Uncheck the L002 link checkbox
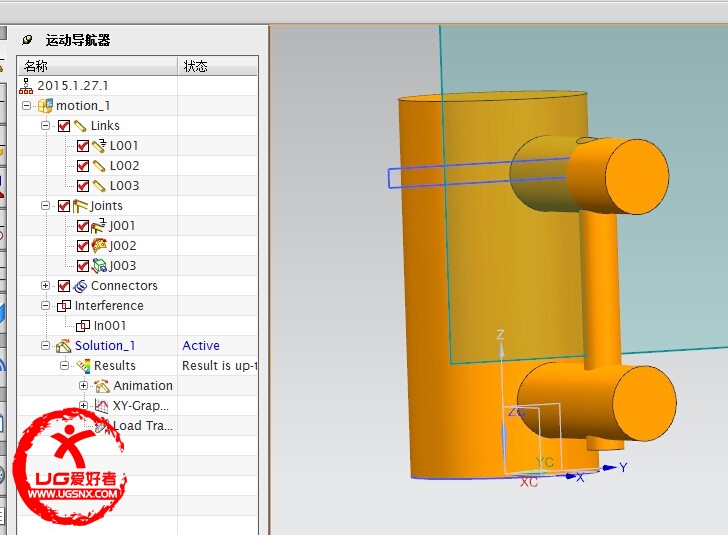The height and width of the screenshot is (535, 728). [83, 166]
